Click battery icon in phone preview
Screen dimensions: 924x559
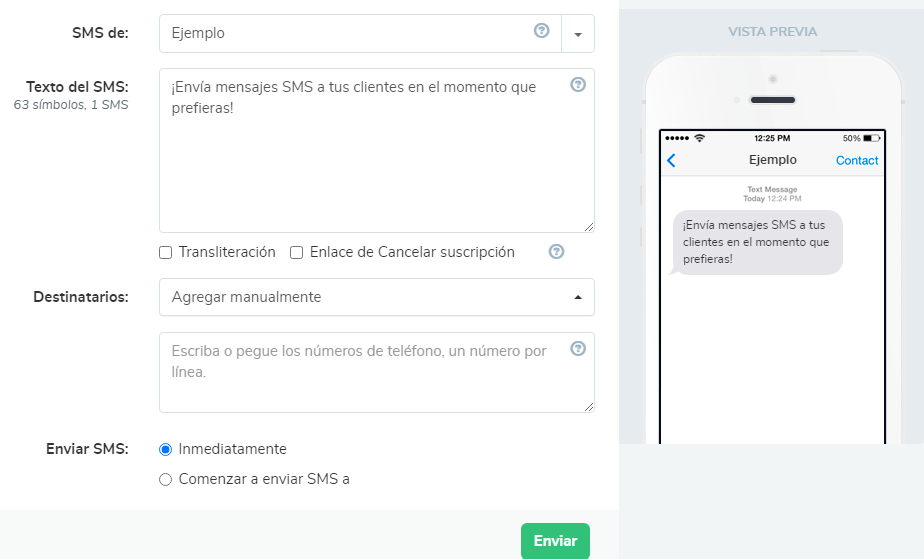[x=872, y=138]
